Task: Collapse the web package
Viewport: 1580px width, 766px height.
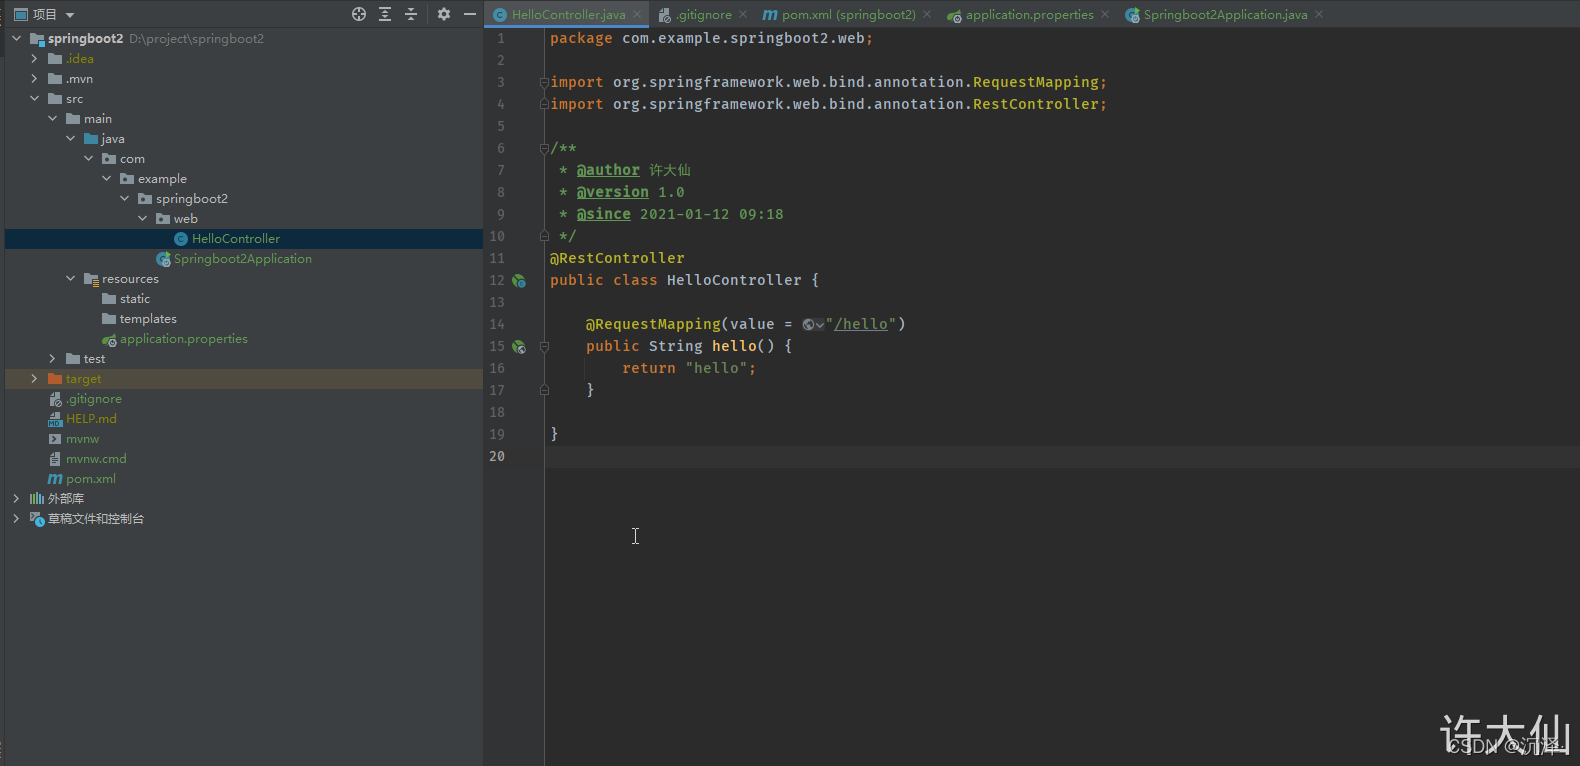Action: point(142,219)
